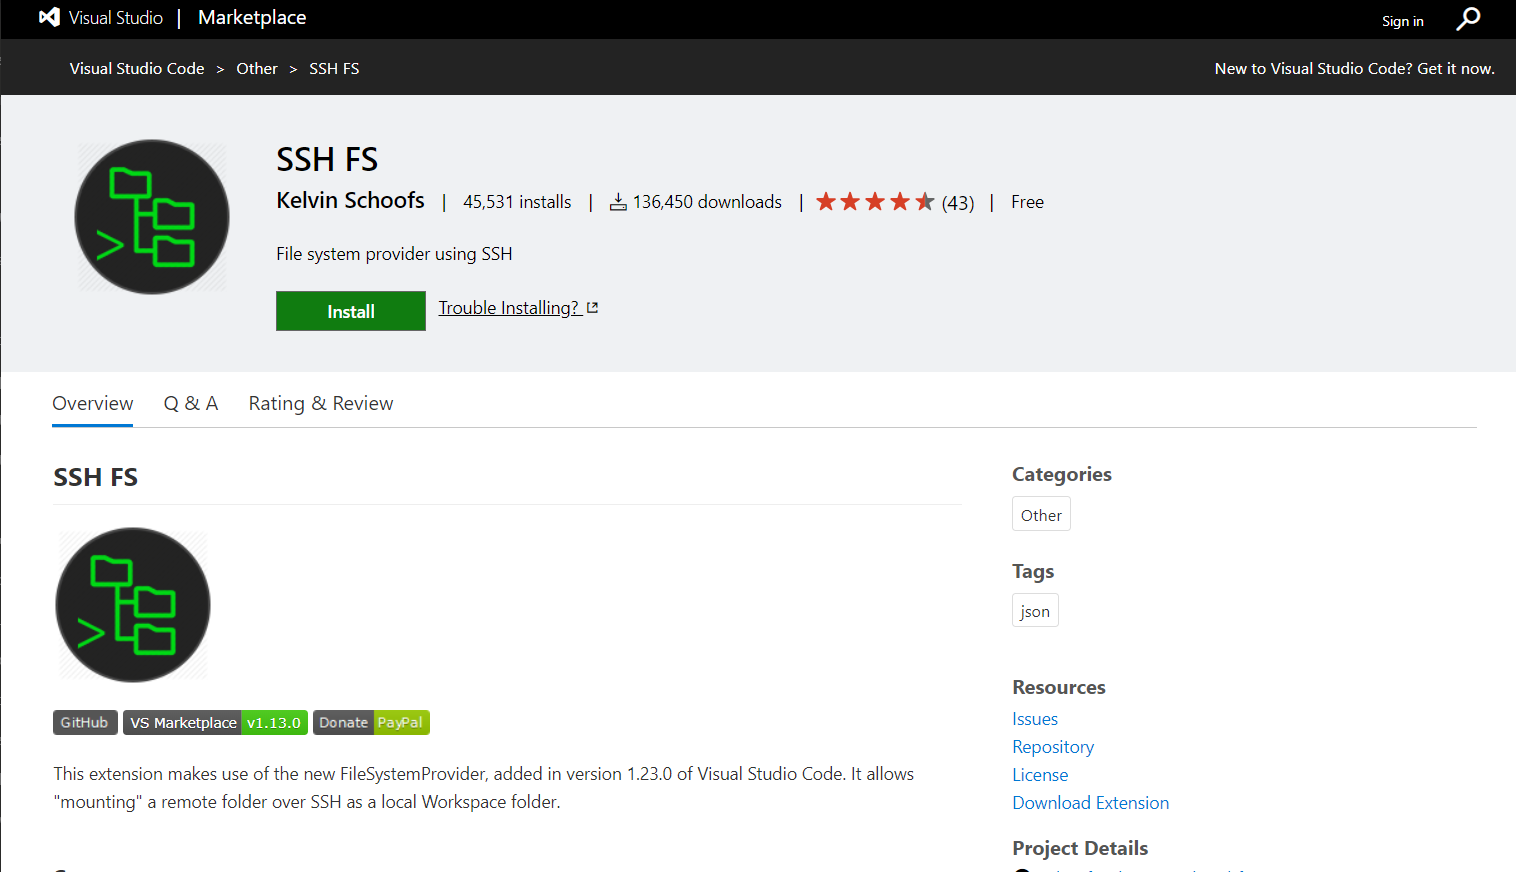The image size is (1516, 872).
Task: Open the Trouble Installing? link
Action: coord(509,308)
